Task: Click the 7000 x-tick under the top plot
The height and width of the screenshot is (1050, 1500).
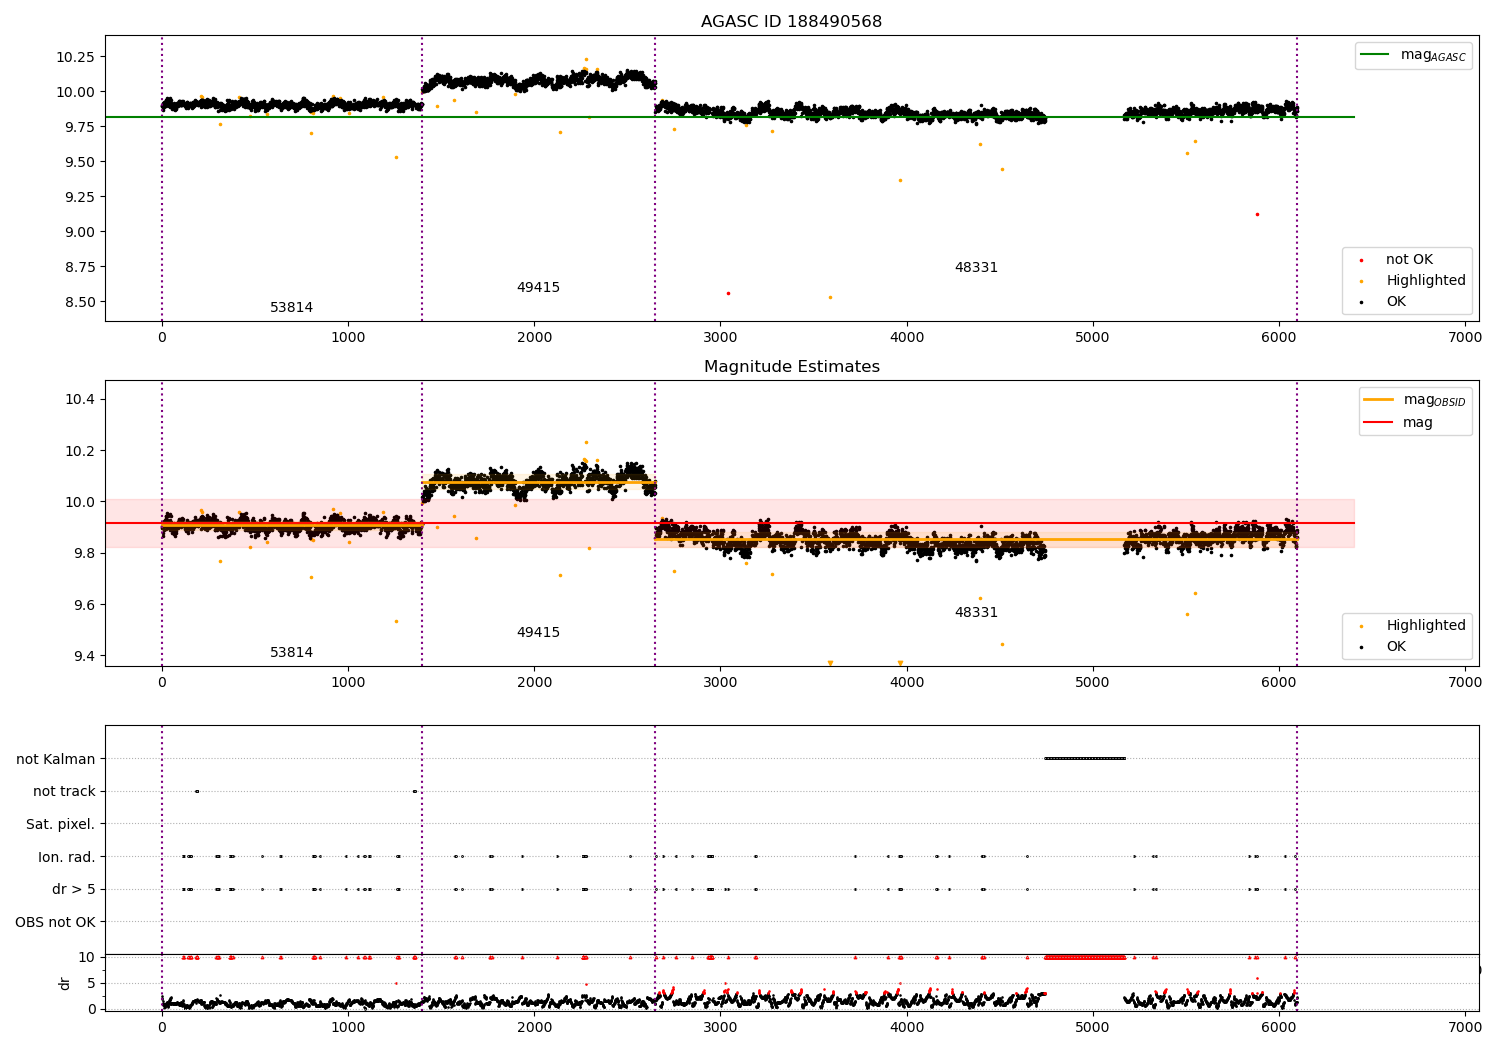Action: tap(1465, 338)
